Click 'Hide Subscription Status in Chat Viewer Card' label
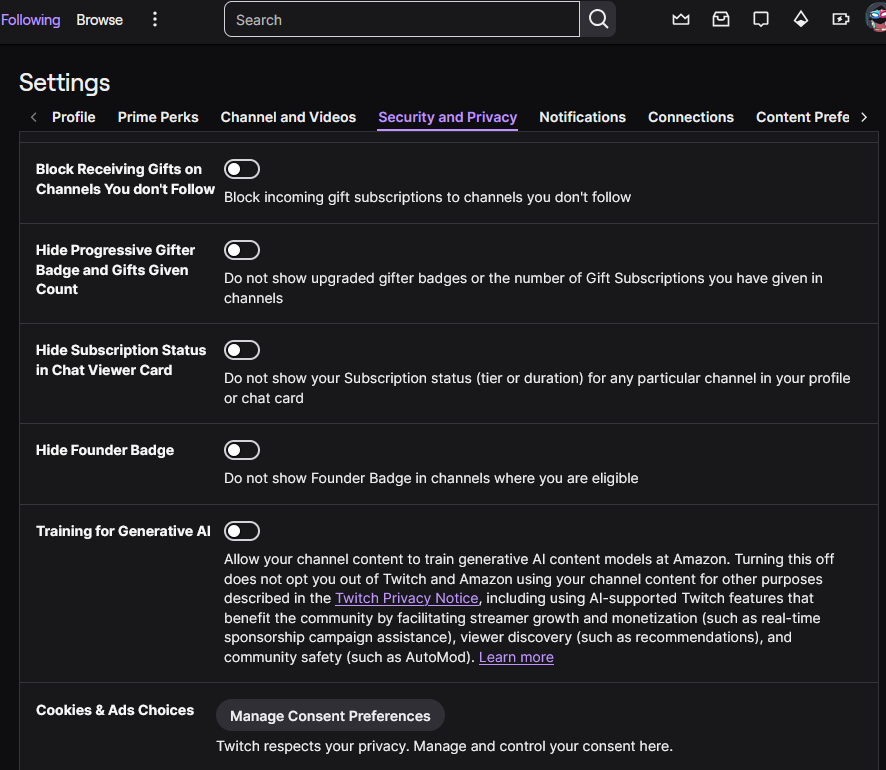886x770 pixels. [121, 360]
